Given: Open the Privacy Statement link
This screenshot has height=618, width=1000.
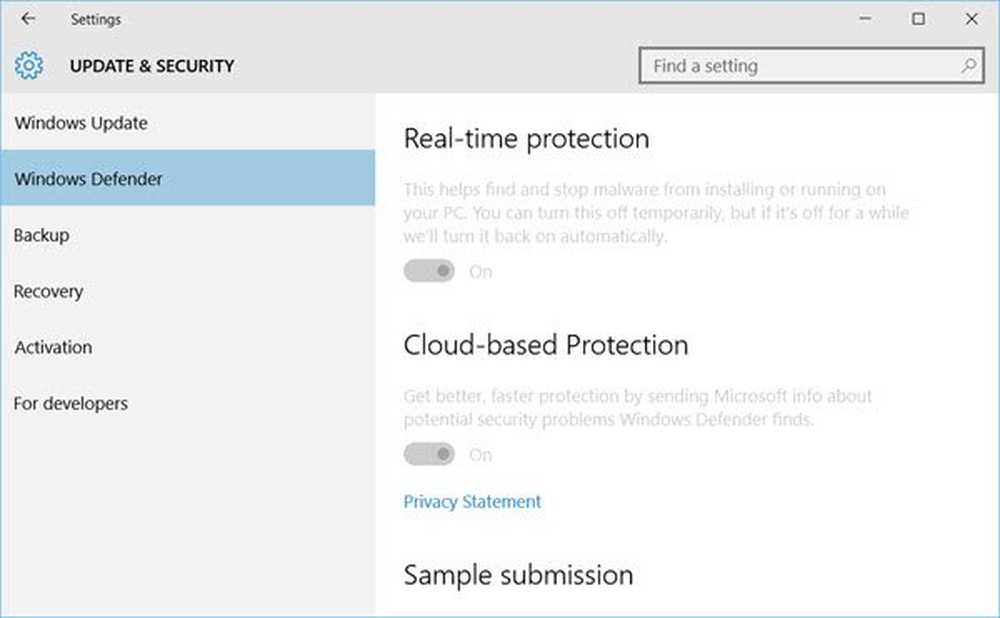Looking at the screenshot, I should pyautogui.click(x=472, y=502).
